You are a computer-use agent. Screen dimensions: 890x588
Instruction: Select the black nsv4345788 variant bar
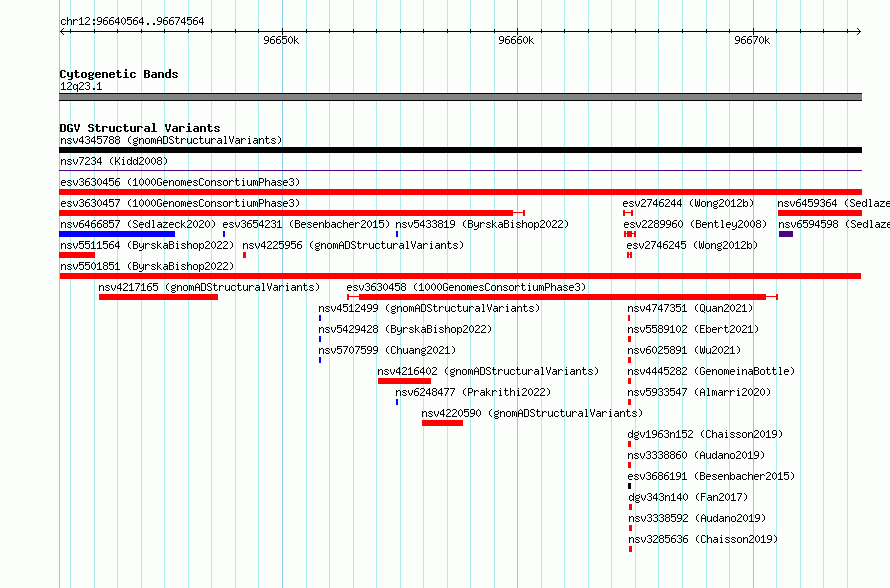(x=460, y=150)
